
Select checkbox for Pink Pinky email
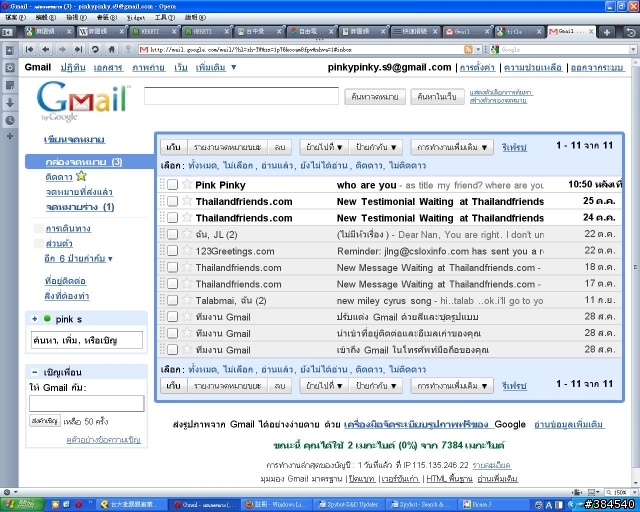172,185
